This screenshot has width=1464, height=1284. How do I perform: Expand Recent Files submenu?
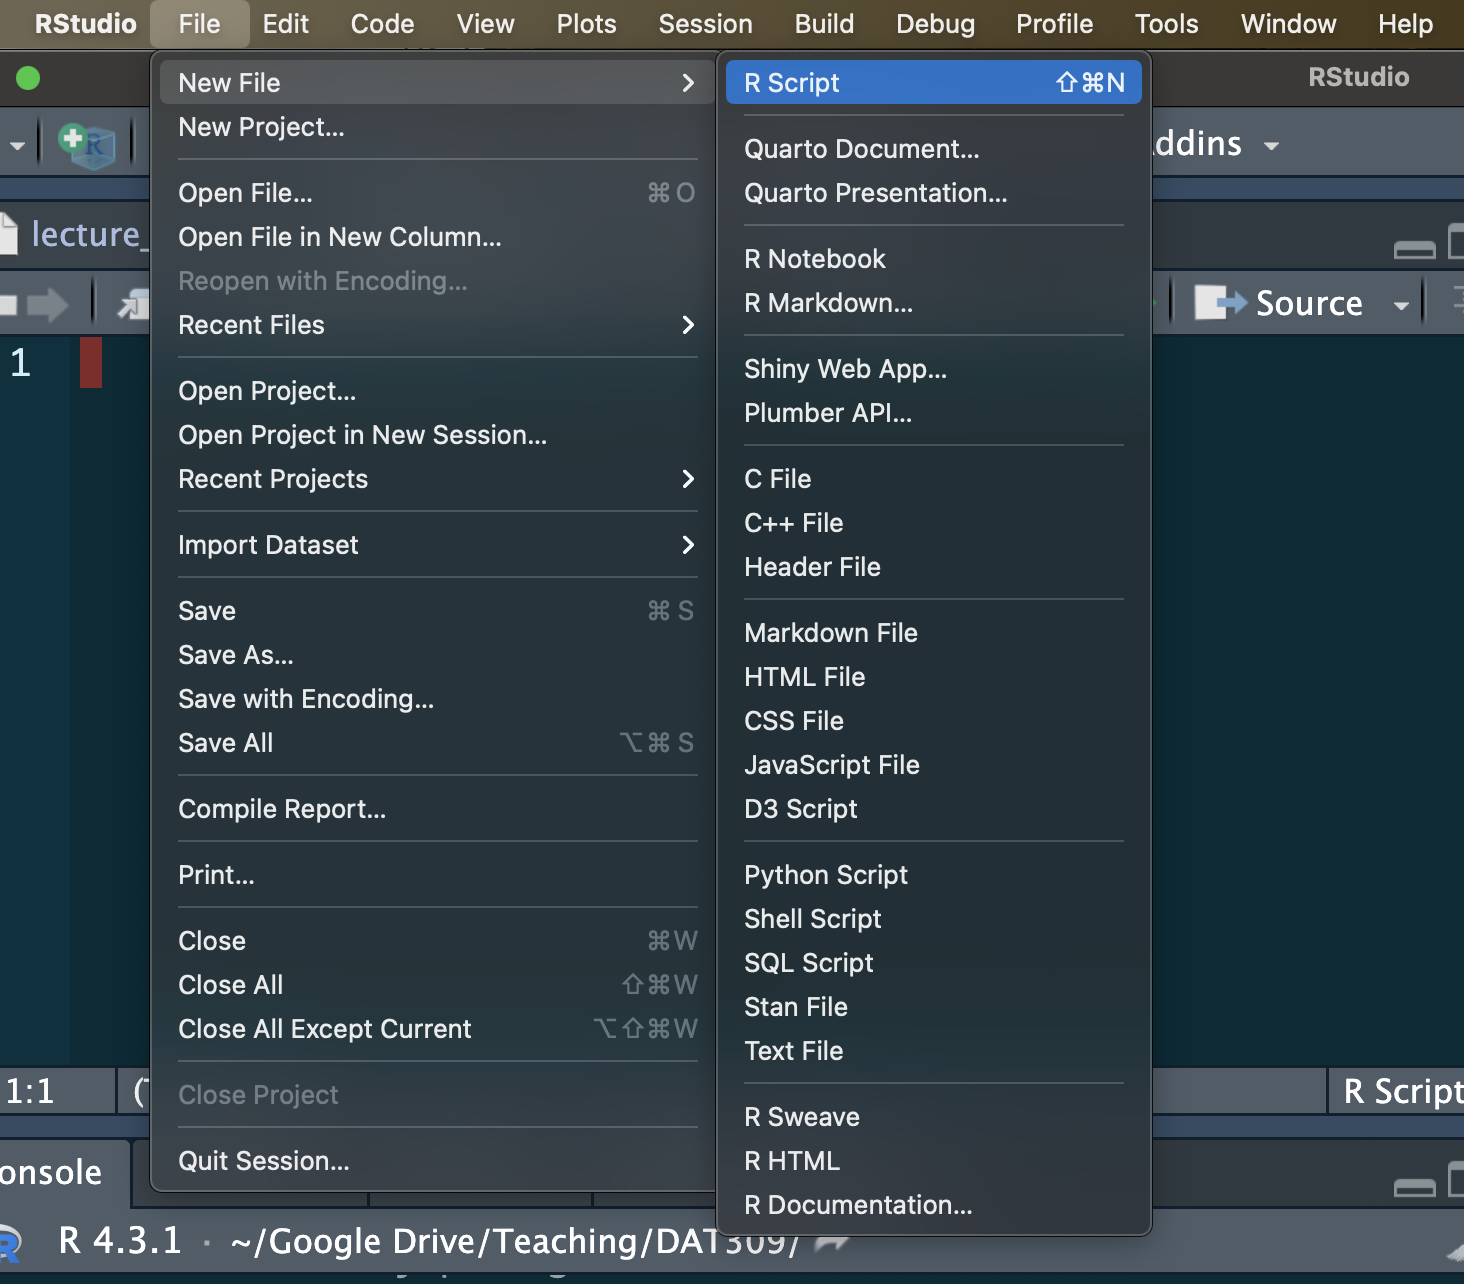click(437, 324)
